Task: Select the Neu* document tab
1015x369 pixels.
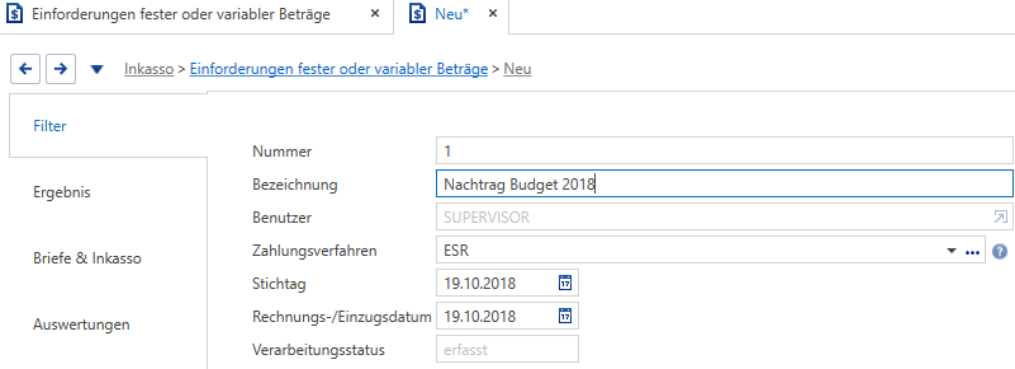Action: click(451, 15)
